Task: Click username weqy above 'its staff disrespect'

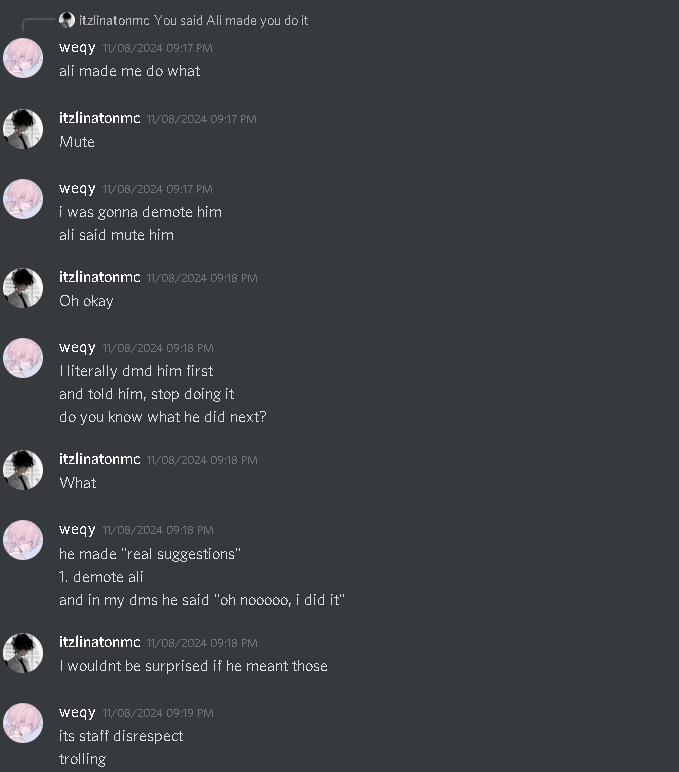Action: [x=77, y=712]
